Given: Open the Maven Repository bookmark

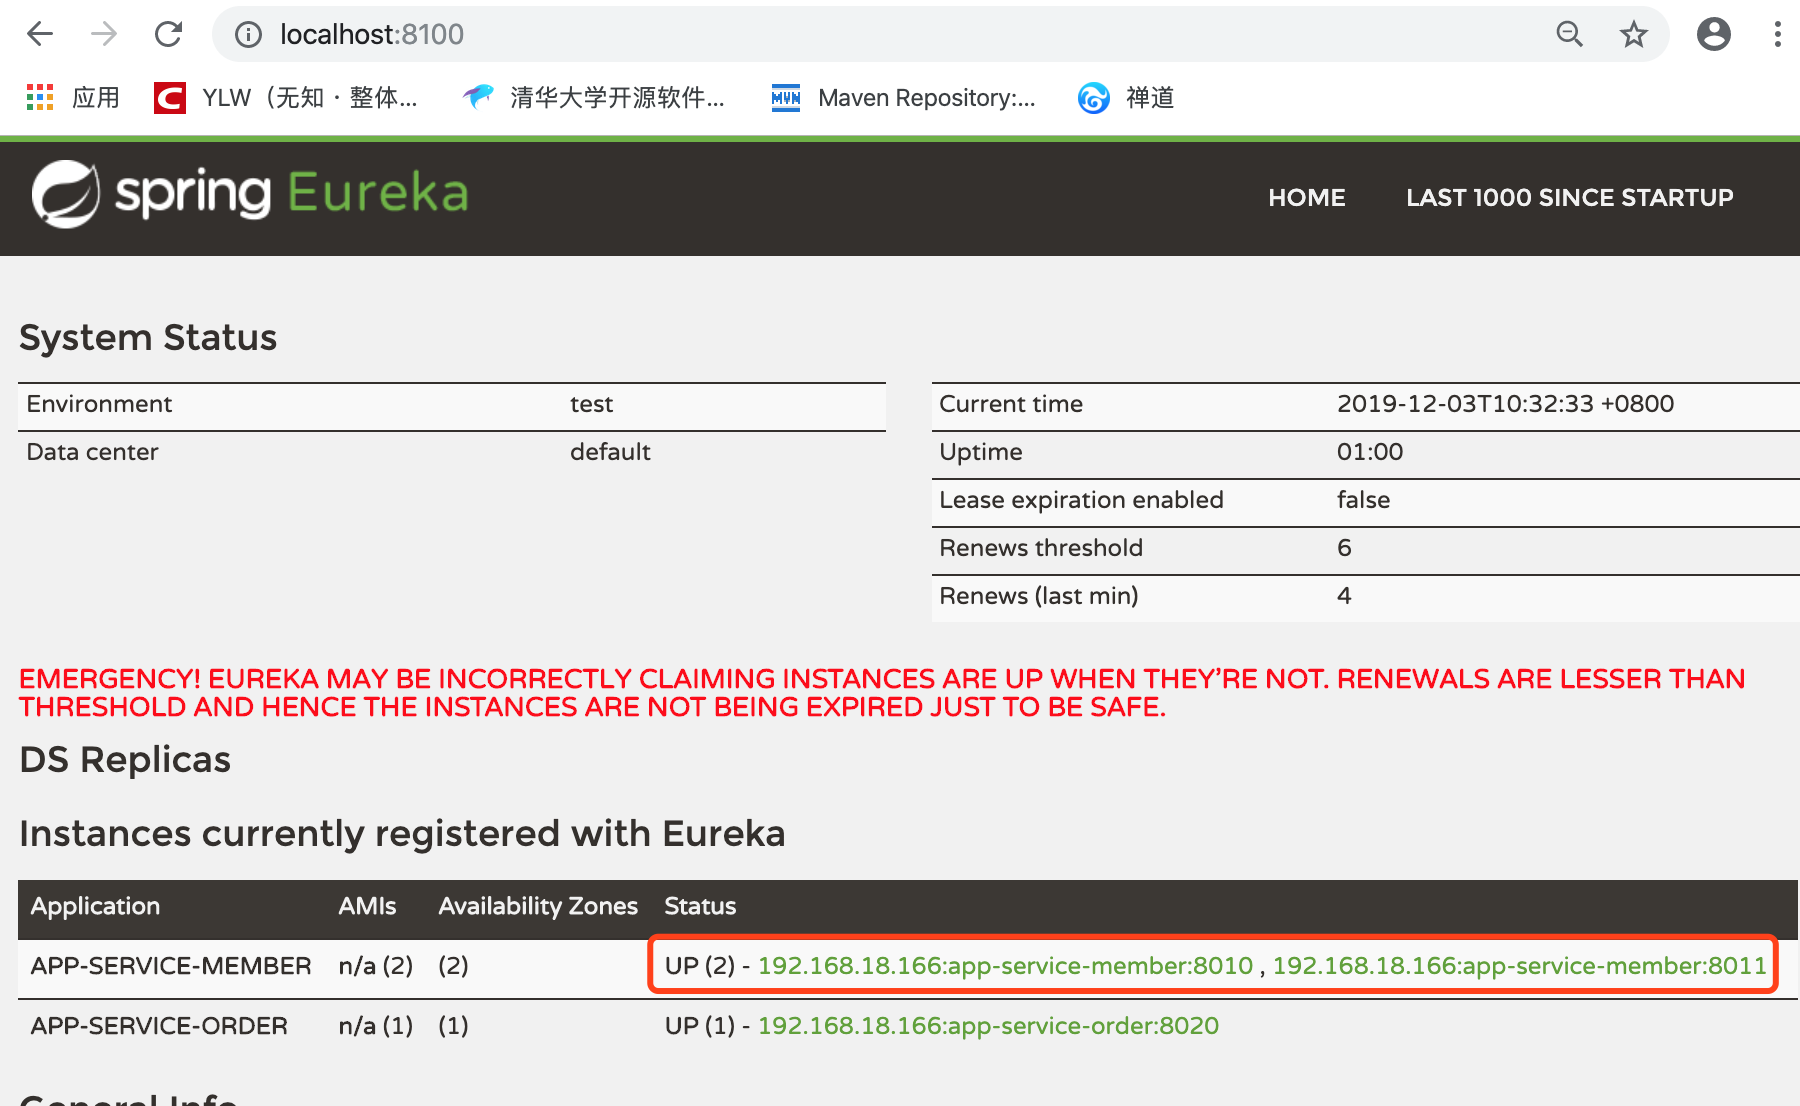Looking at the screenshot, I should point(904,97).
